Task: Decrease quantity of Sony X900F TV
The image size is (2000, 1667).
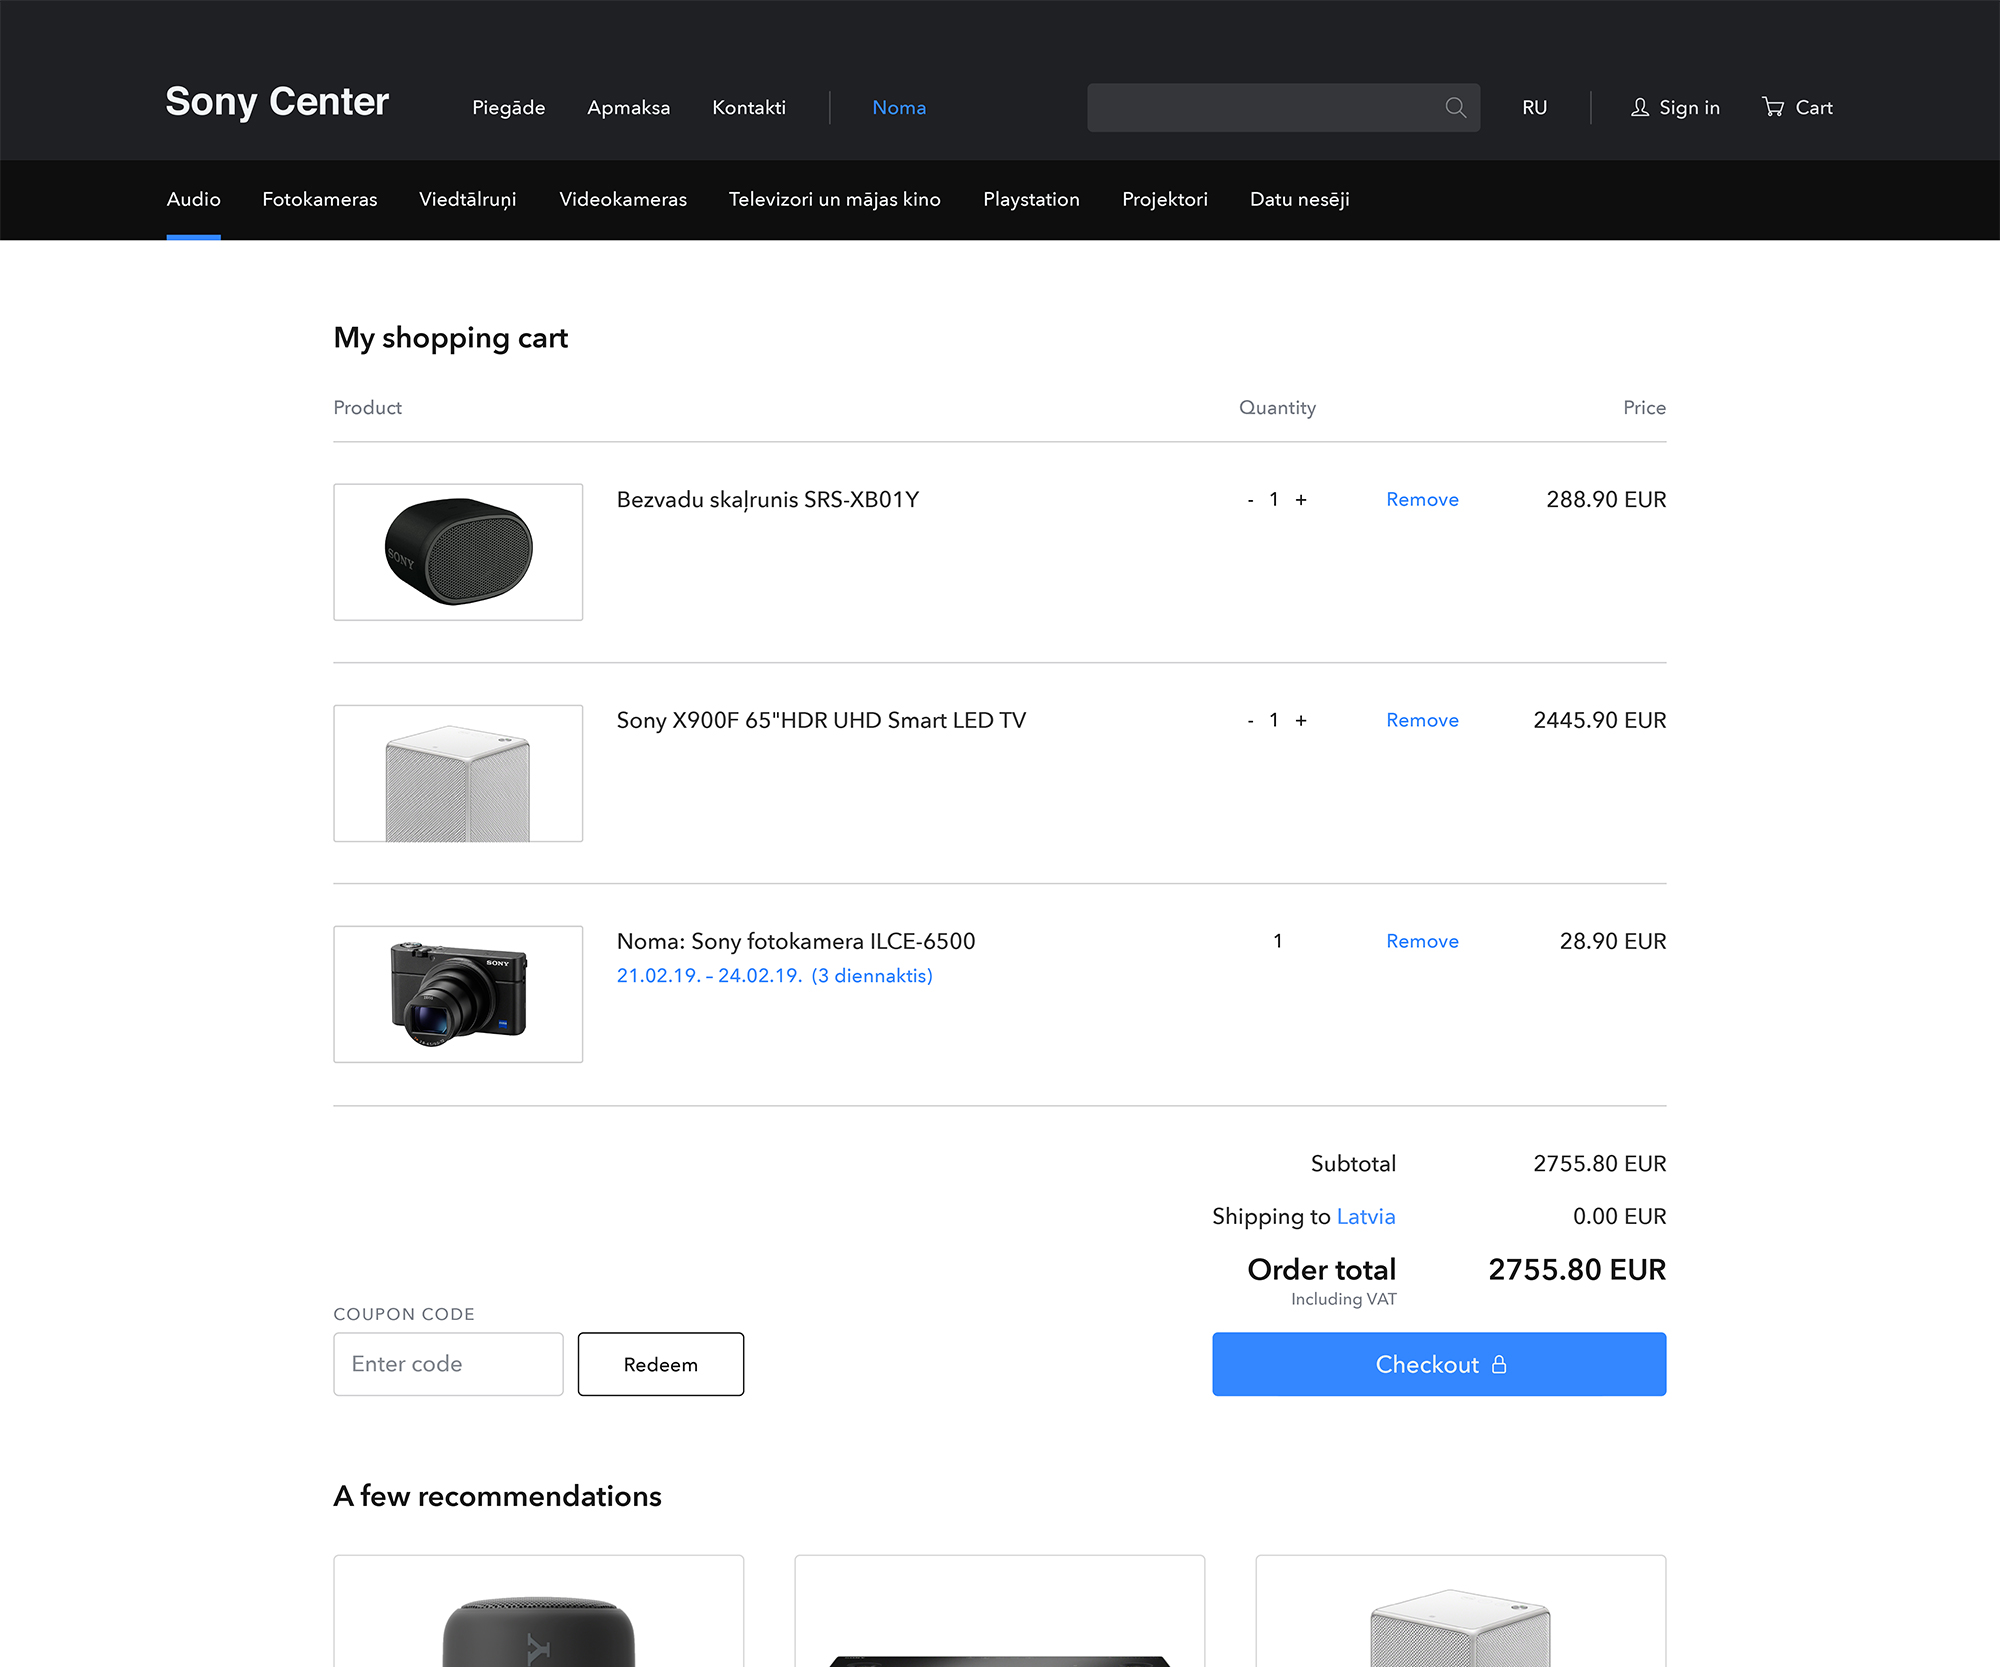Action: (x=1250, y=721)
